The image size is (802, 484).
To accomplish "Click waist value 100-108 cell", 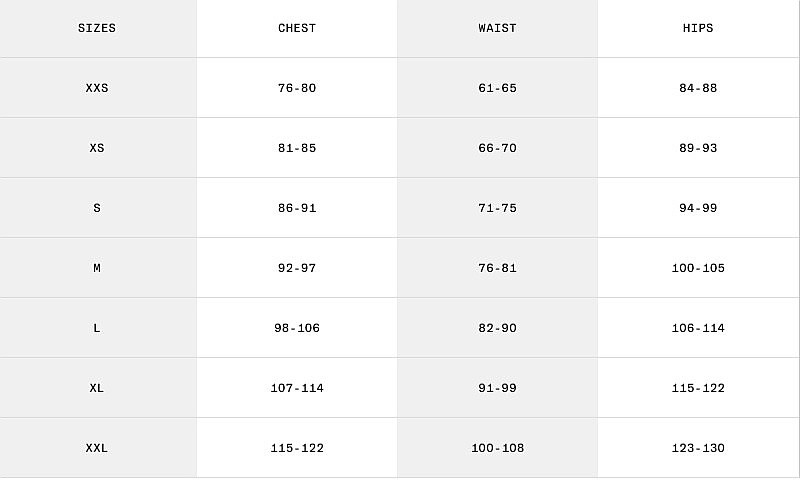I will (x=497, y=448).
